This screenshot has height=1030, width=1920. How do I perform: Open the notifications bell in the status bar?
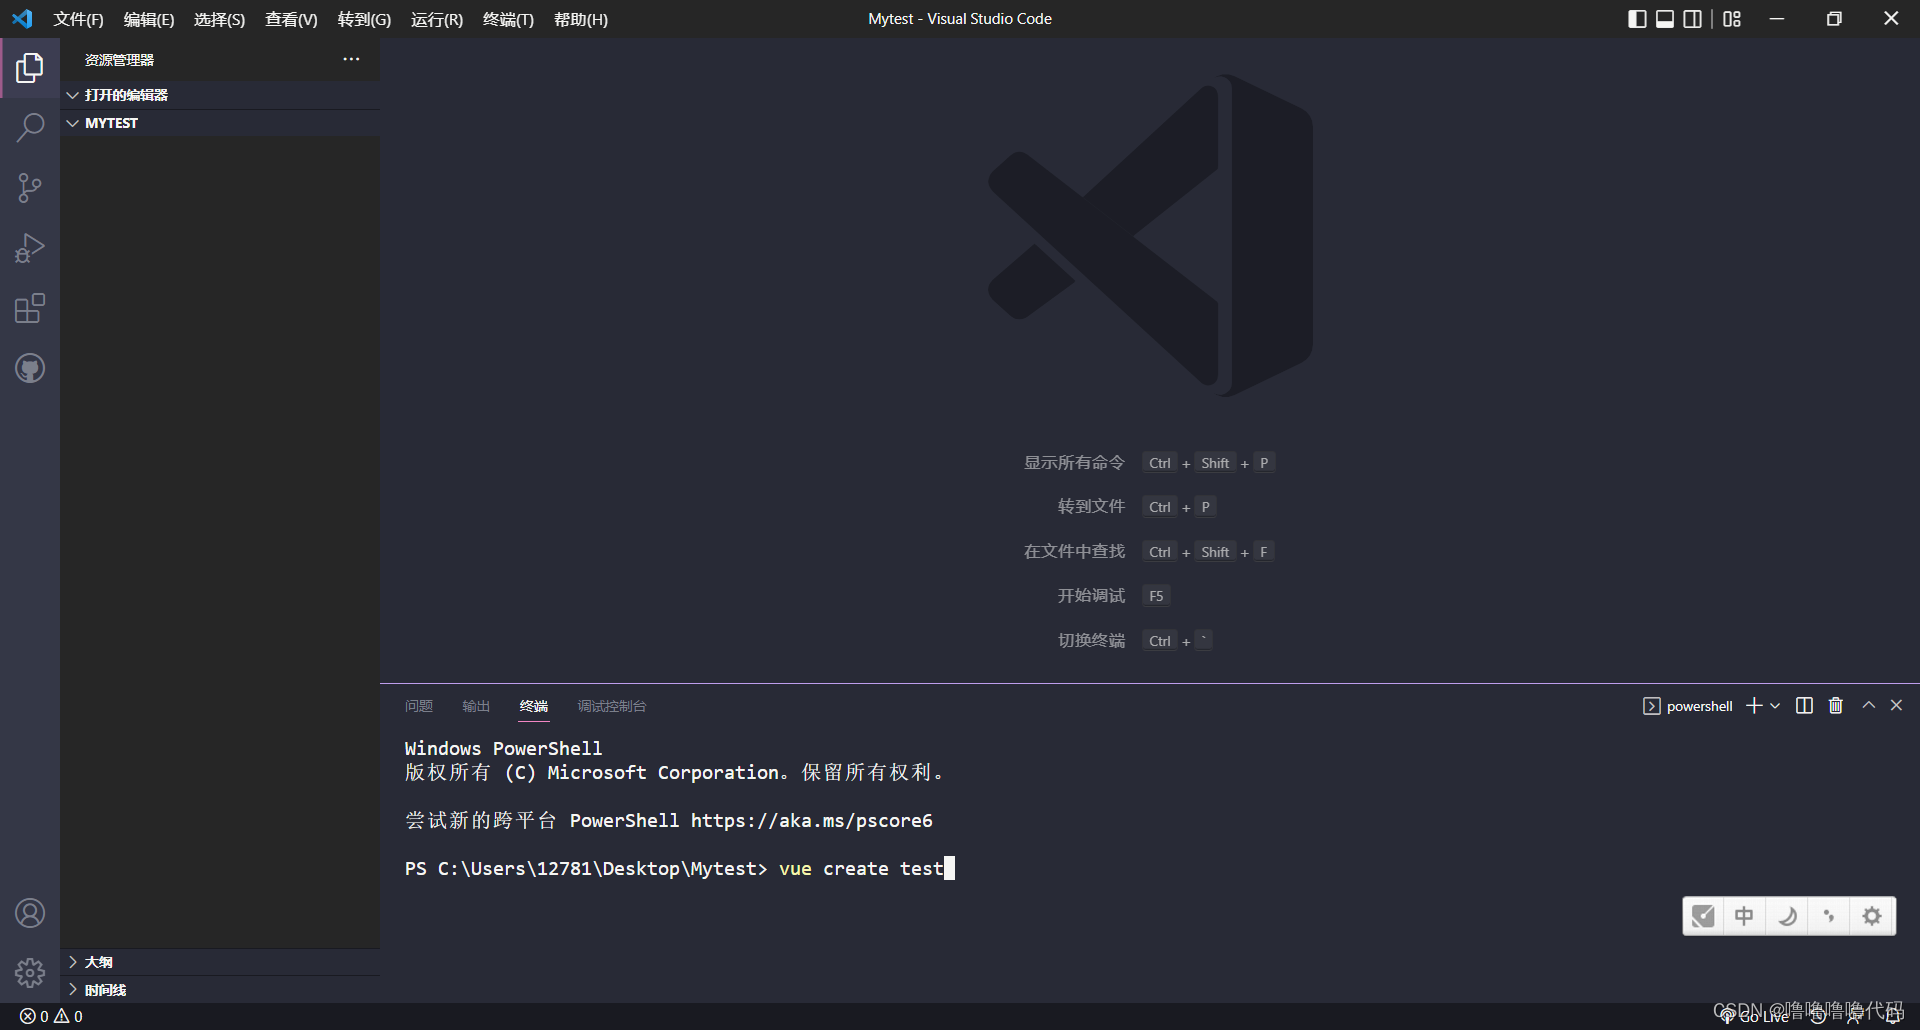(1894, 1016)
